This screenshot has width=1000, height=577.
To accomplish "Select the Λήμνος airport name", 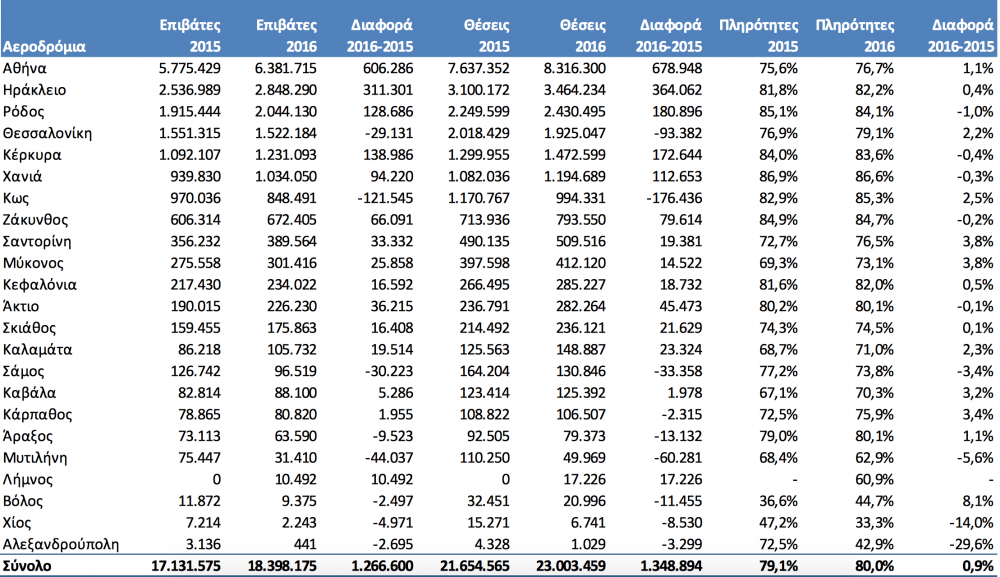I will (x=27, y=480).
